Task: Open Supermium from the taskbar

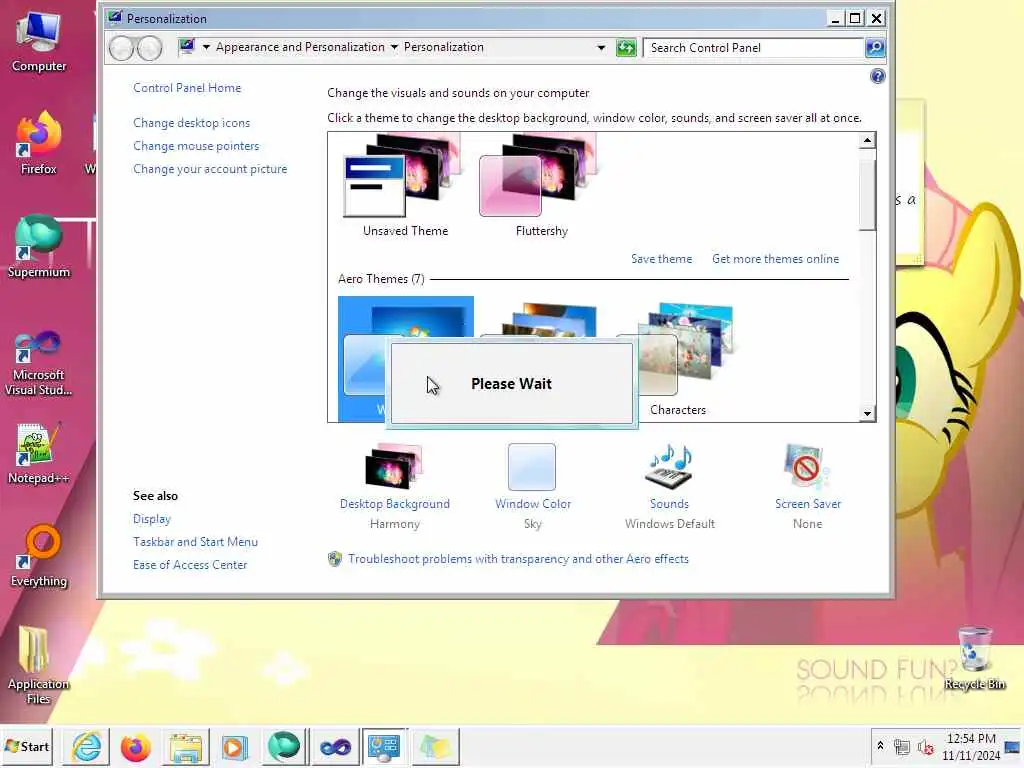Action: pyautogui.click(x=284, y=746)
